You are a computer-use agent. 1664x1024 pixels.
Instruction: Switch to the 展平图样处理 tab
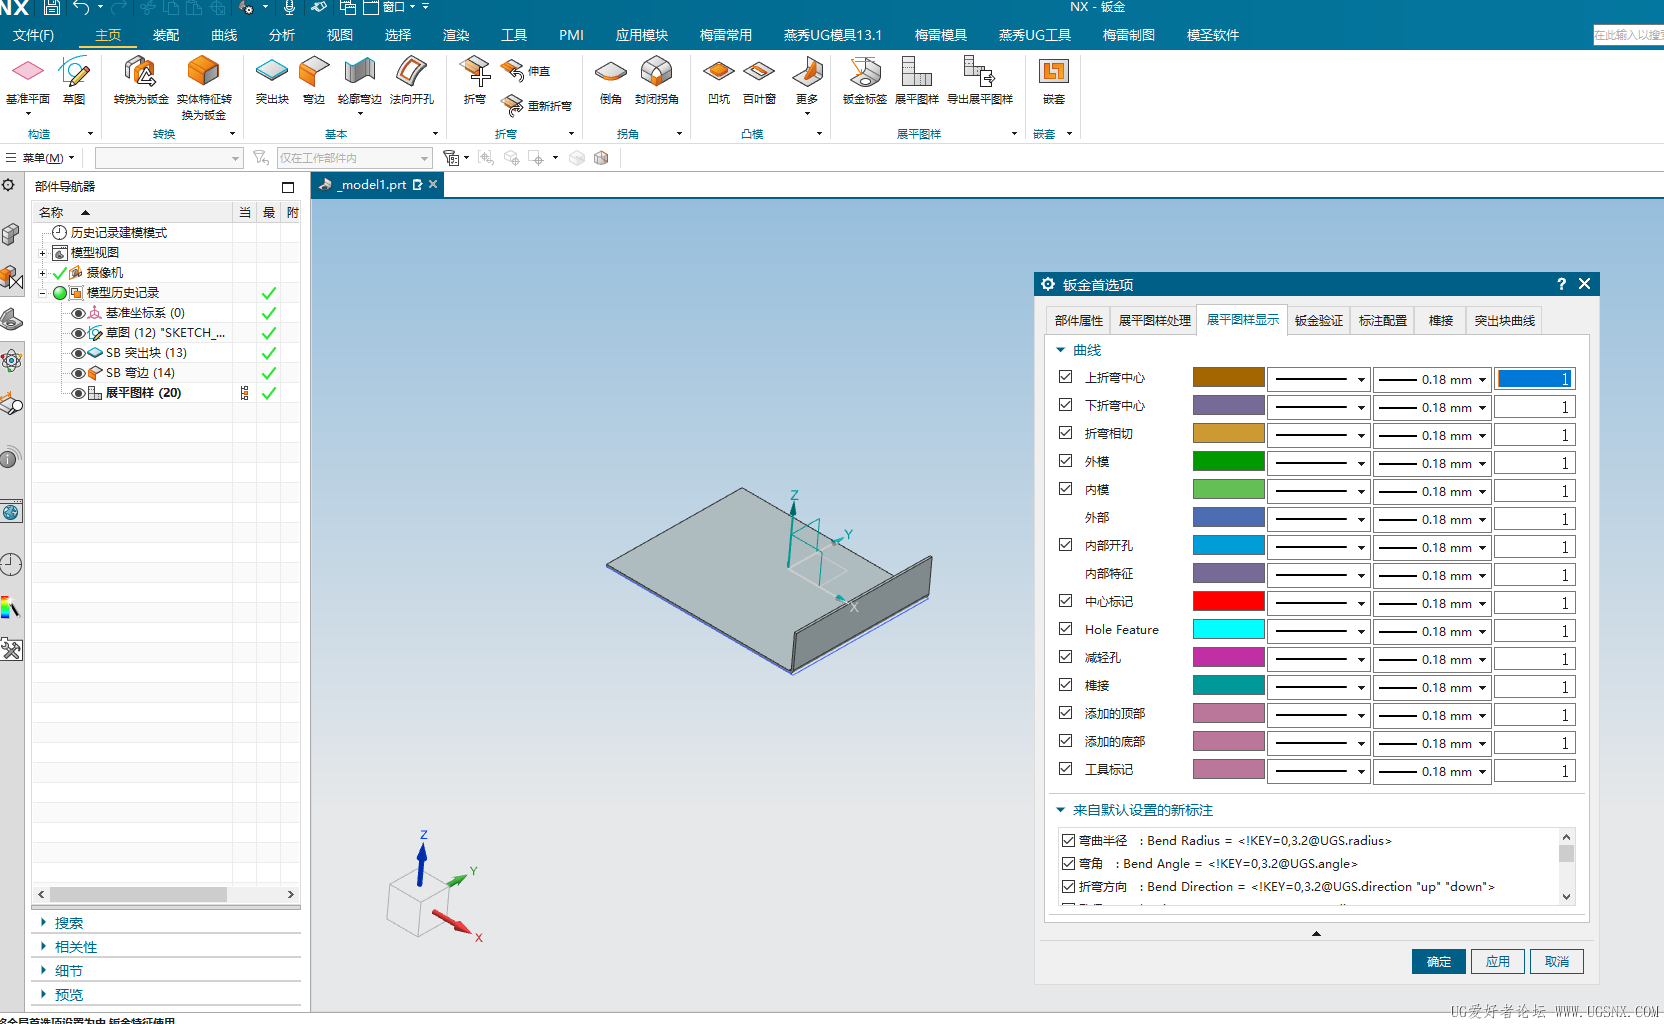coord(1154,320)
